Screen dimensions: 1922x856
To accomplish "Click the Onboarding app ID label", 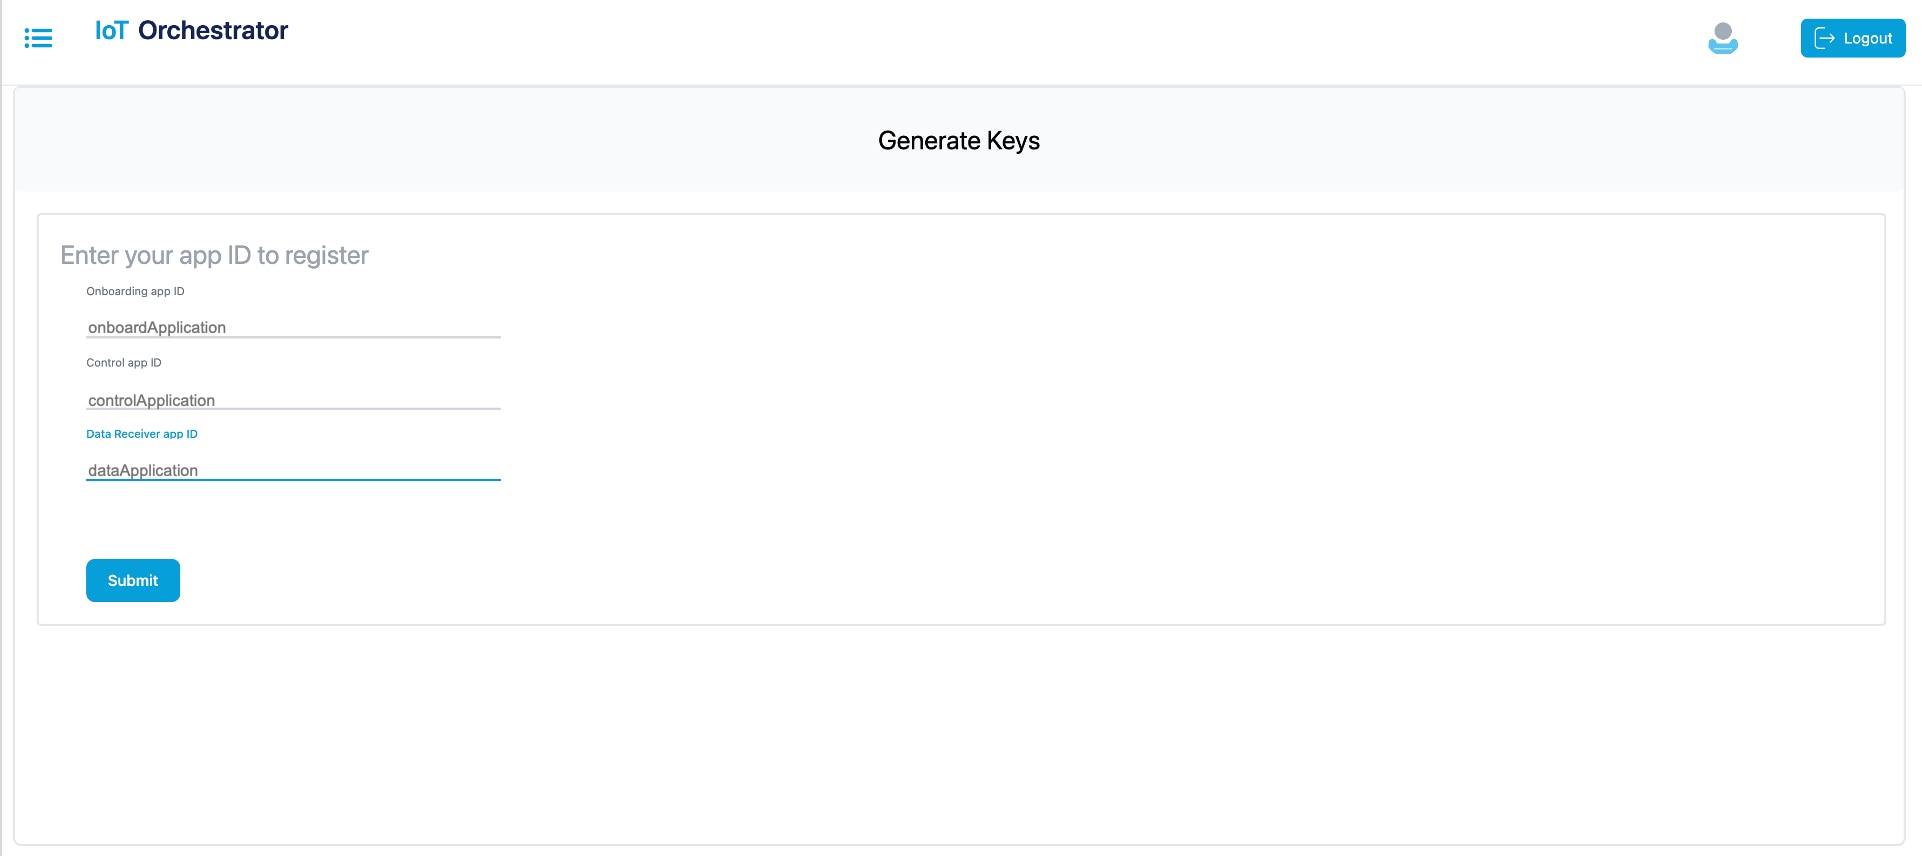I will point(135,291).
